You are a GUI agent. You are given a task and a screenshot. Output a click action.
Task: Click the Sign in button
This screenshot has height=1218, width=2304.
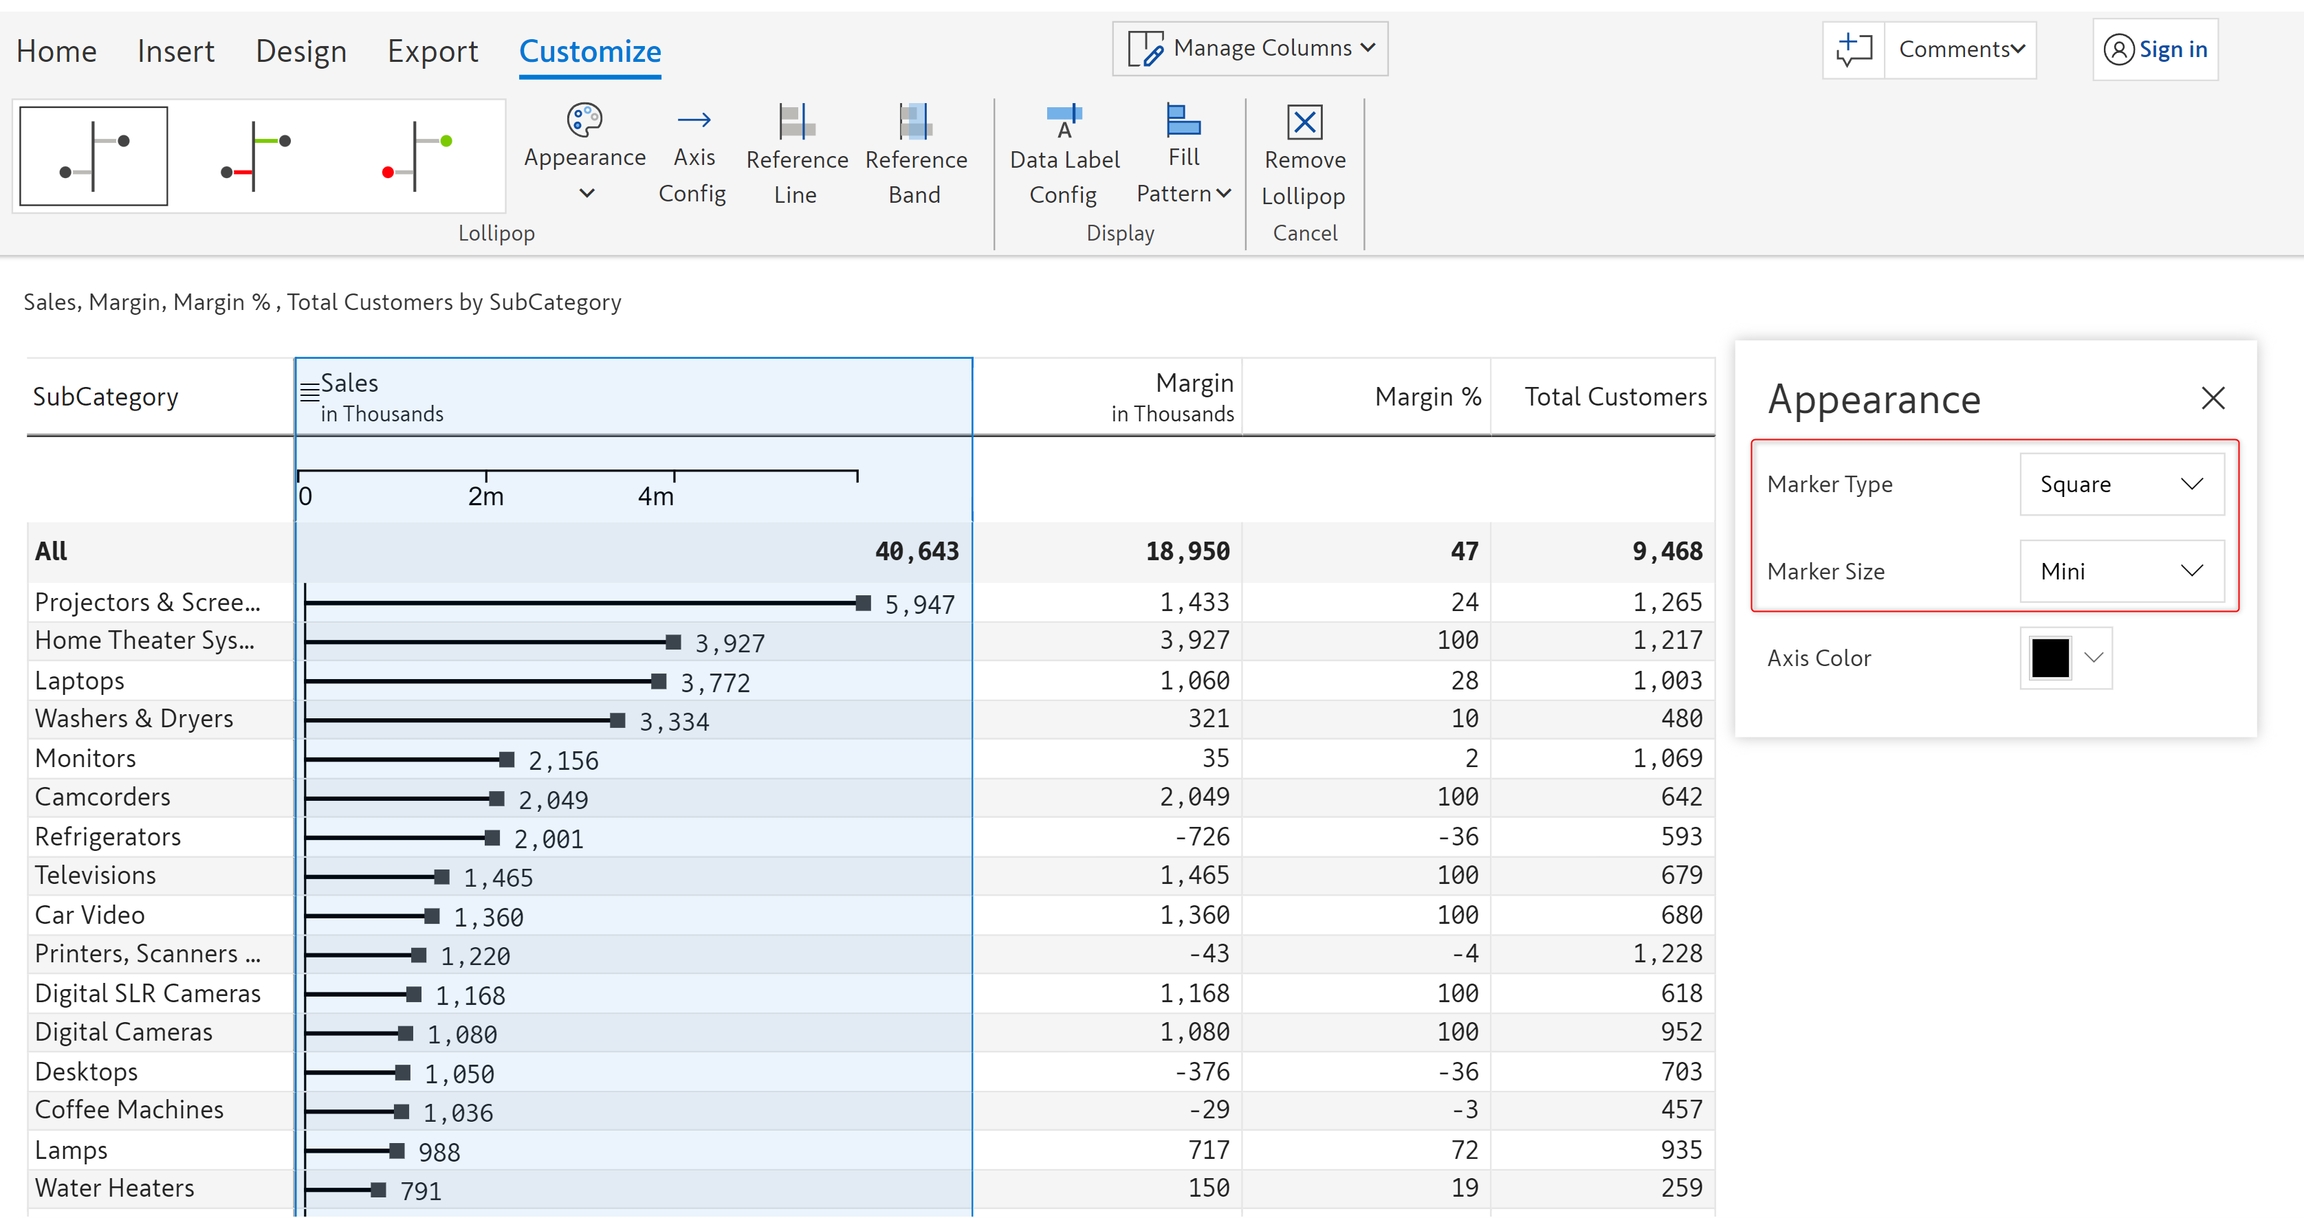click(x=2155, y=49)
